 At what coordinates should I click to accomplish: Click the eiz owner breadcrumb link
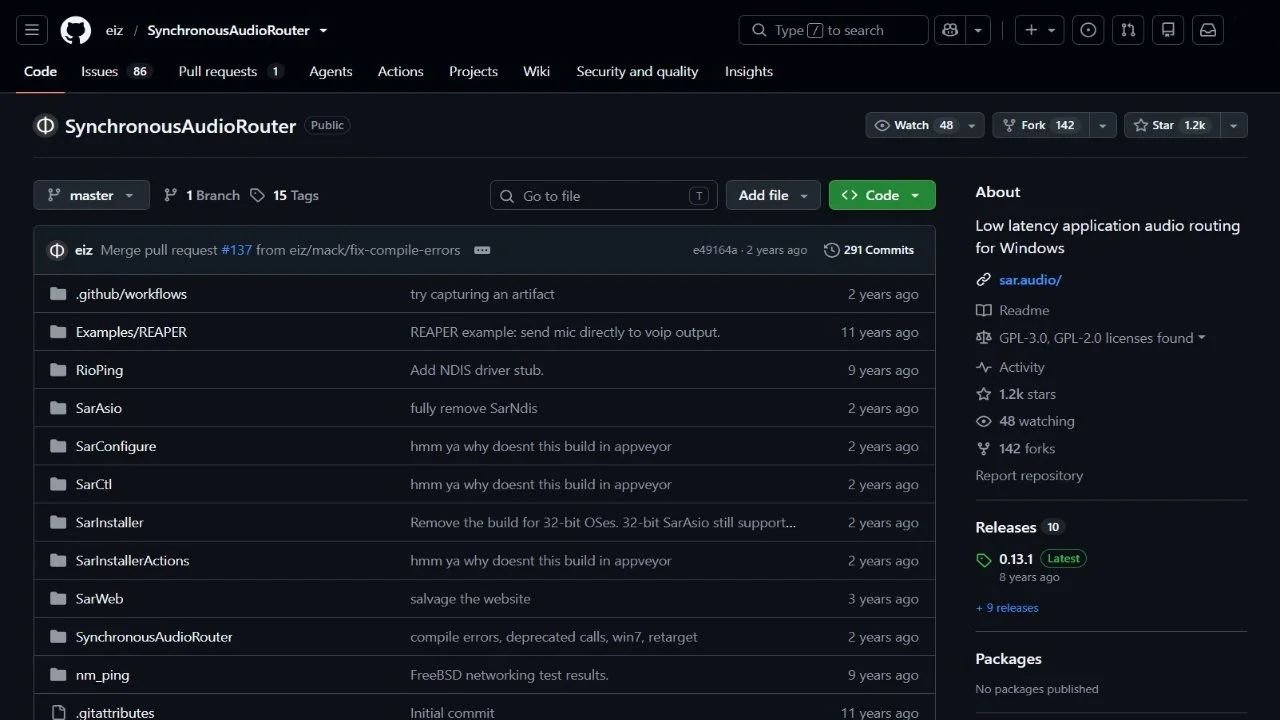tap(114, 30)
